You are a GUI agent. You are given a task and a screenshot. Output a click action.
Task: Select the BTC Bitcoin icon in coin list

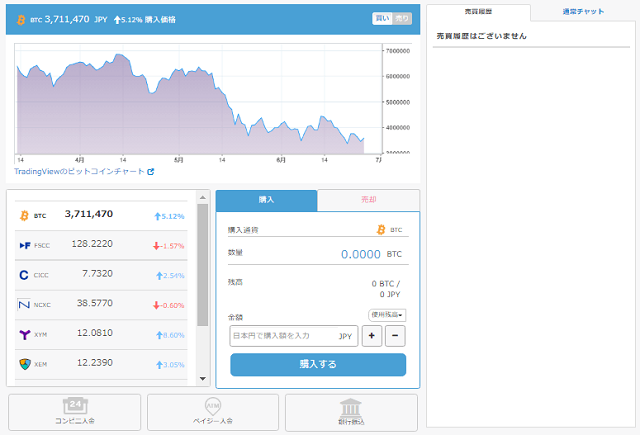click(24, 215)
